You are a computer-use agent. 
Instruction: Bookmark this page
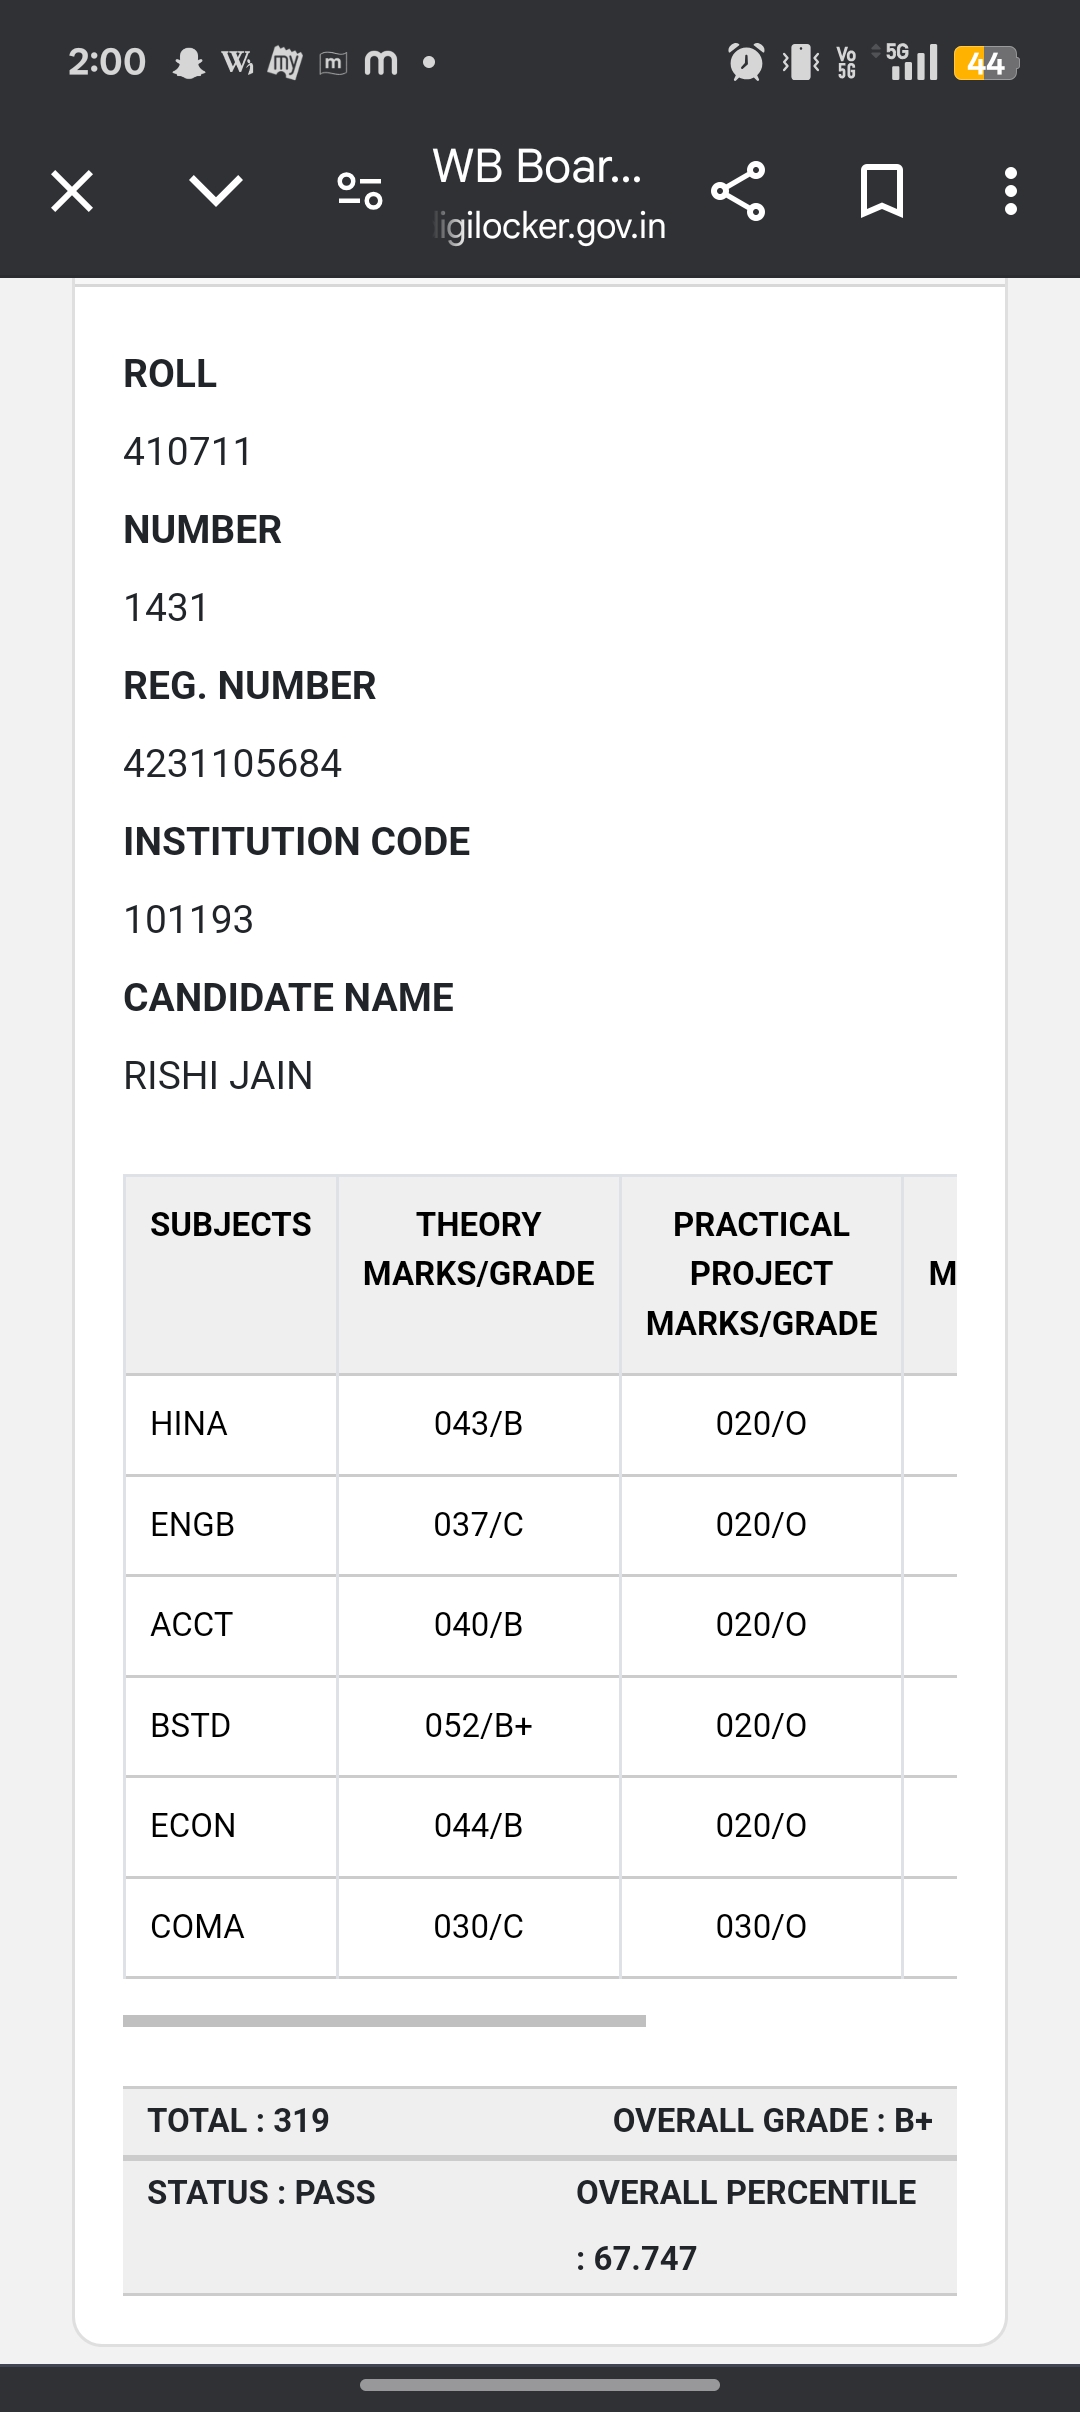tap(881, 191)
